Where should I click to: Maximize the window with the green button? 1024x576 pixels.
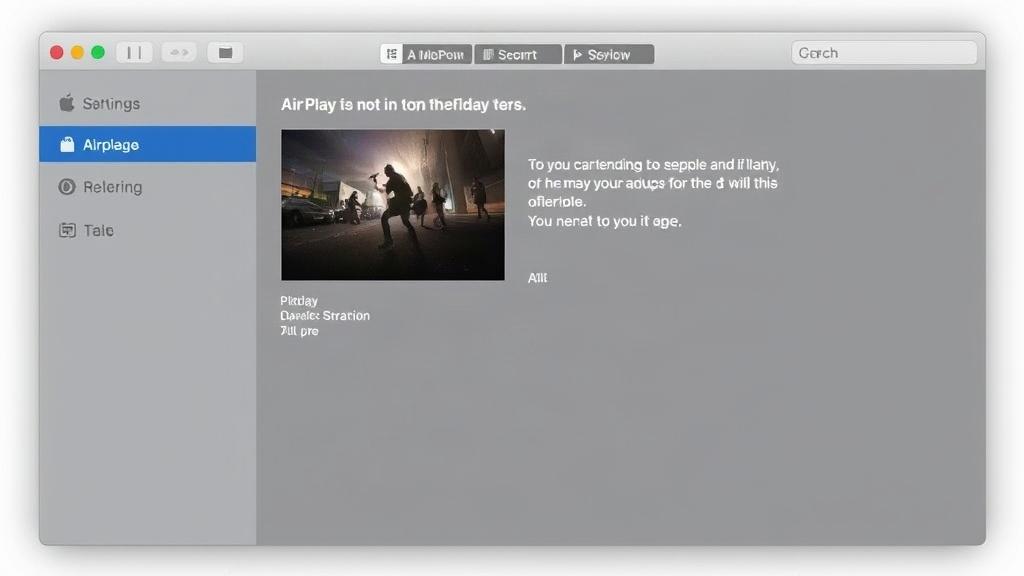(98, 52)
